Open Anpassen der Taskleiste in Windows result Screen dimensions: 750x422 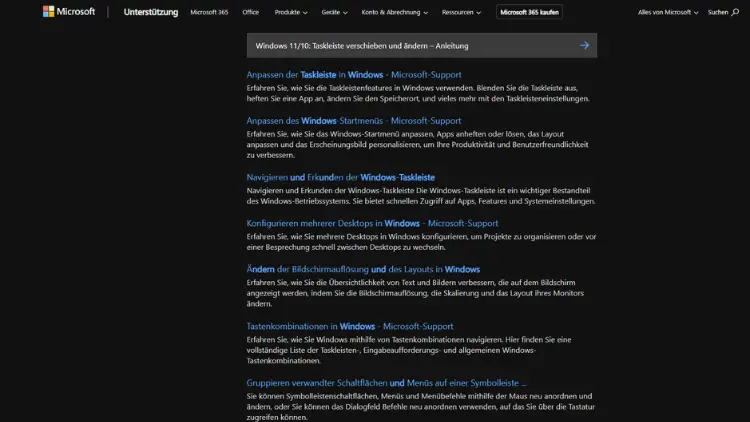coord(354,75)
